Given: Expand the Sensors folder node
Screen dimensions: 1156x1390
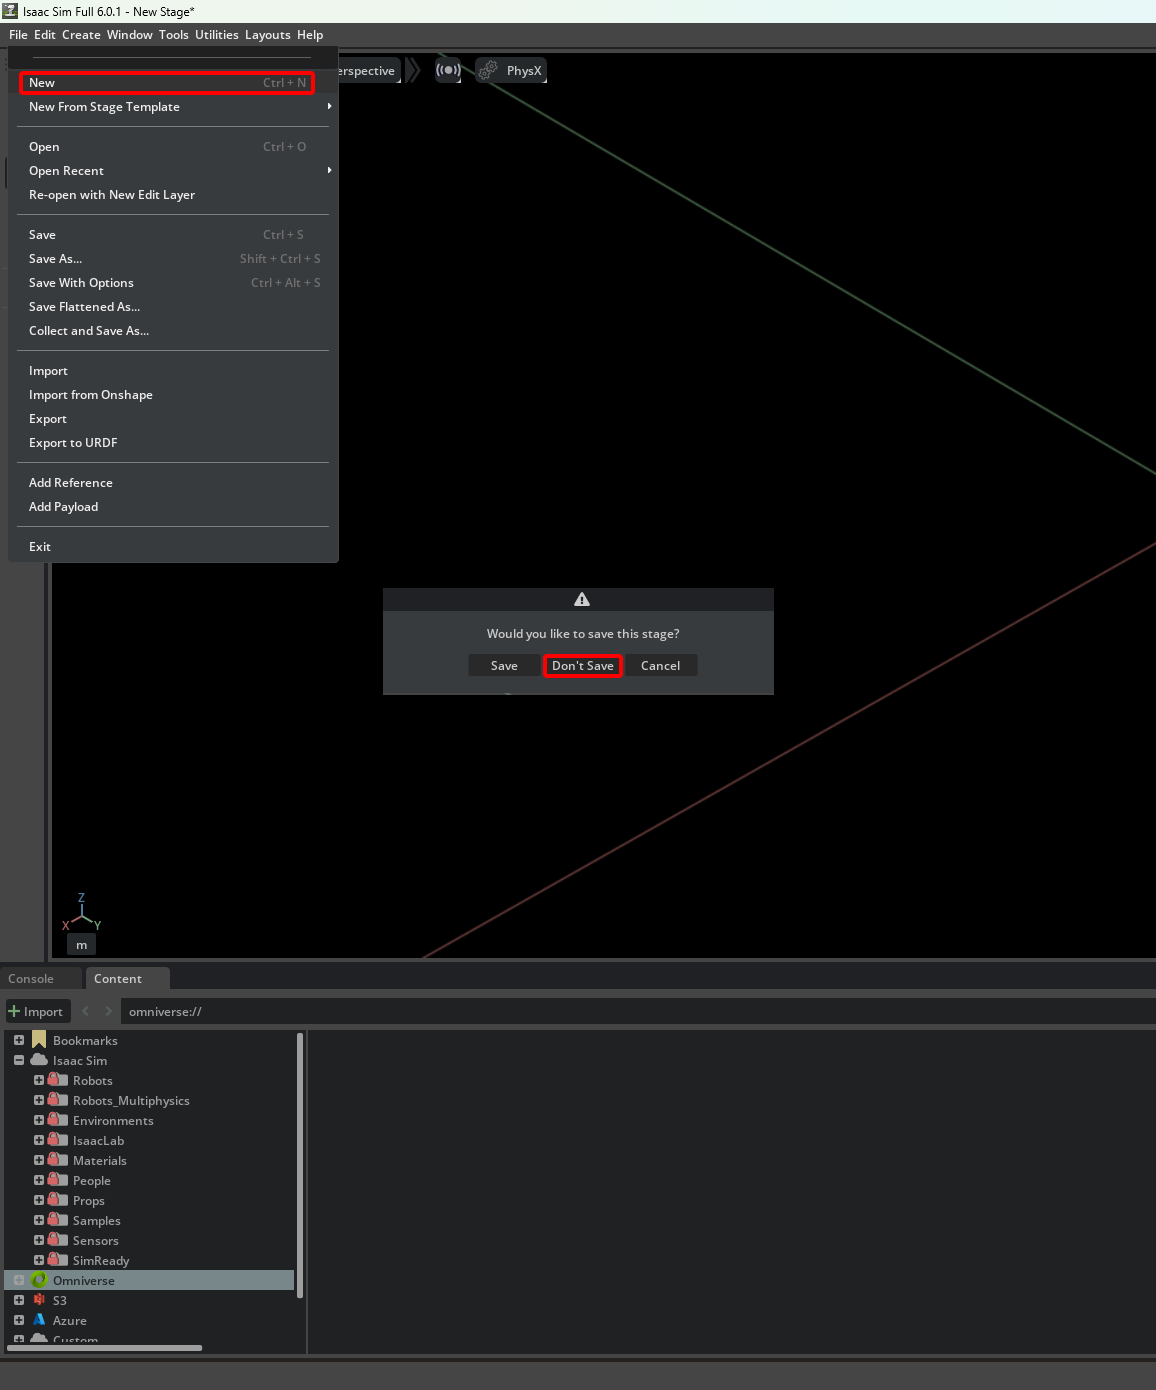Looking at the screenshot, I should (x=39, y=1240).
